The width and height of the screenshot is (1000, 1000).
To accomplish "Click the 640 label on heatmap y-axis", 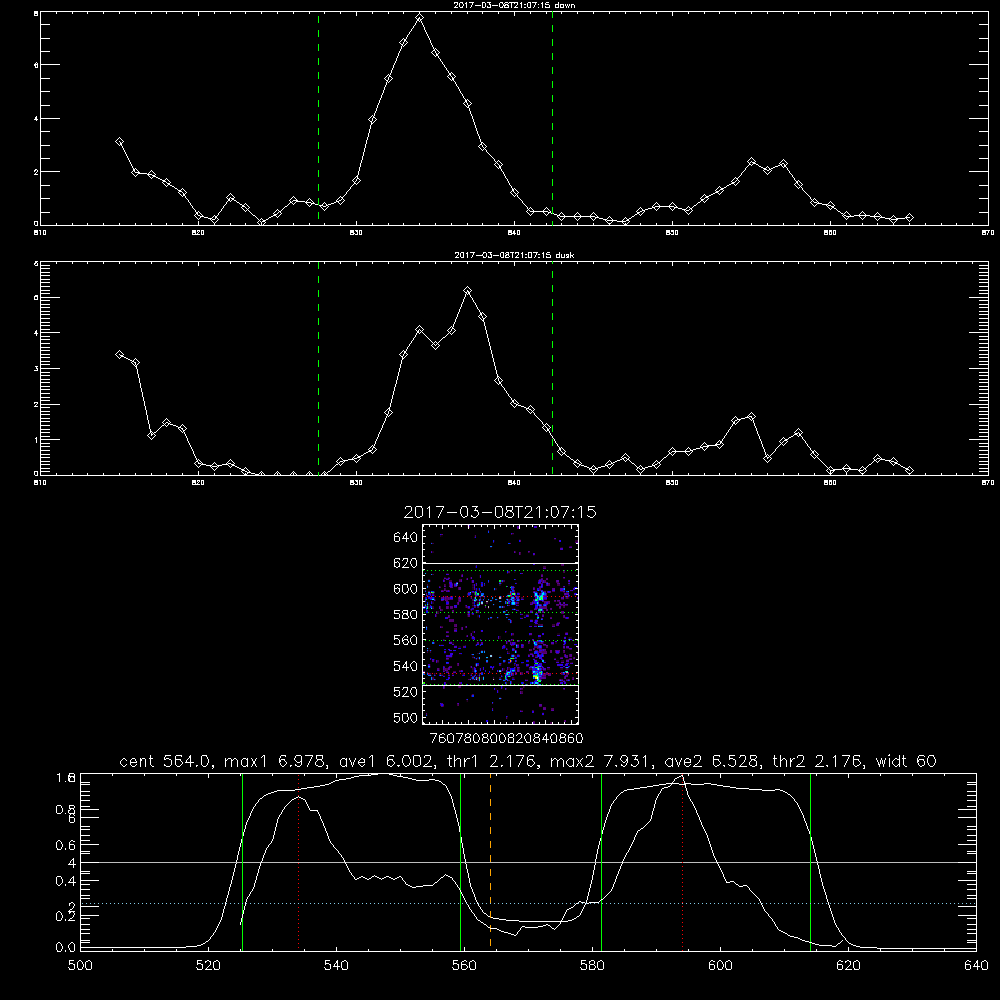I will click(406, 538).
